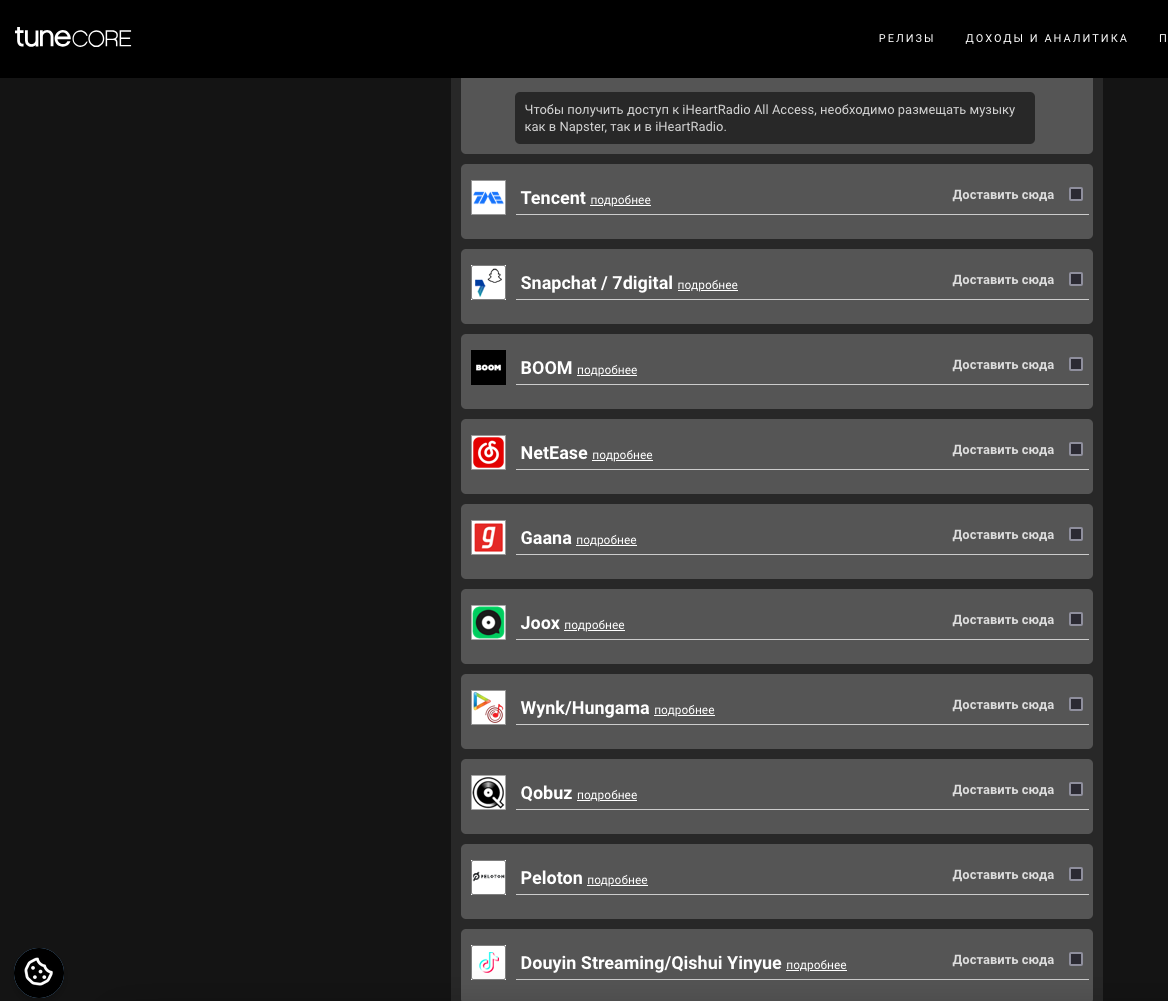Check Snapchat / 7digital delivery box
This screenshot has height=1001, width=1168.
1076,279
